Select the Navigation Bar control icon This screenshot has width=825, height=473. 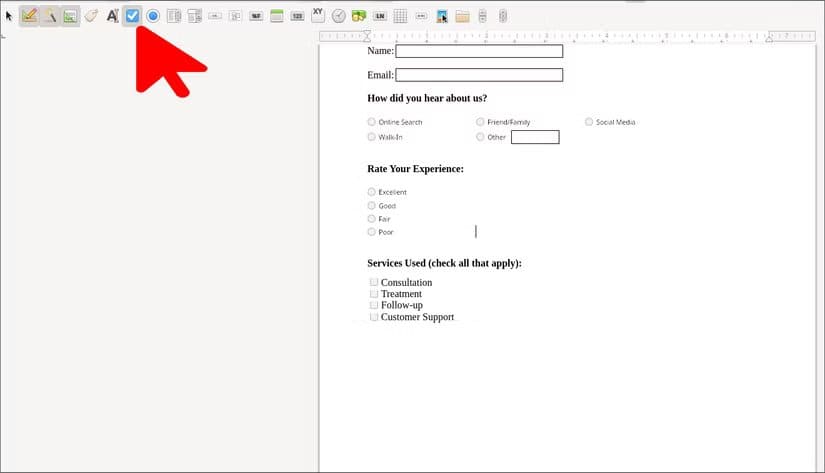pos(421,16)
